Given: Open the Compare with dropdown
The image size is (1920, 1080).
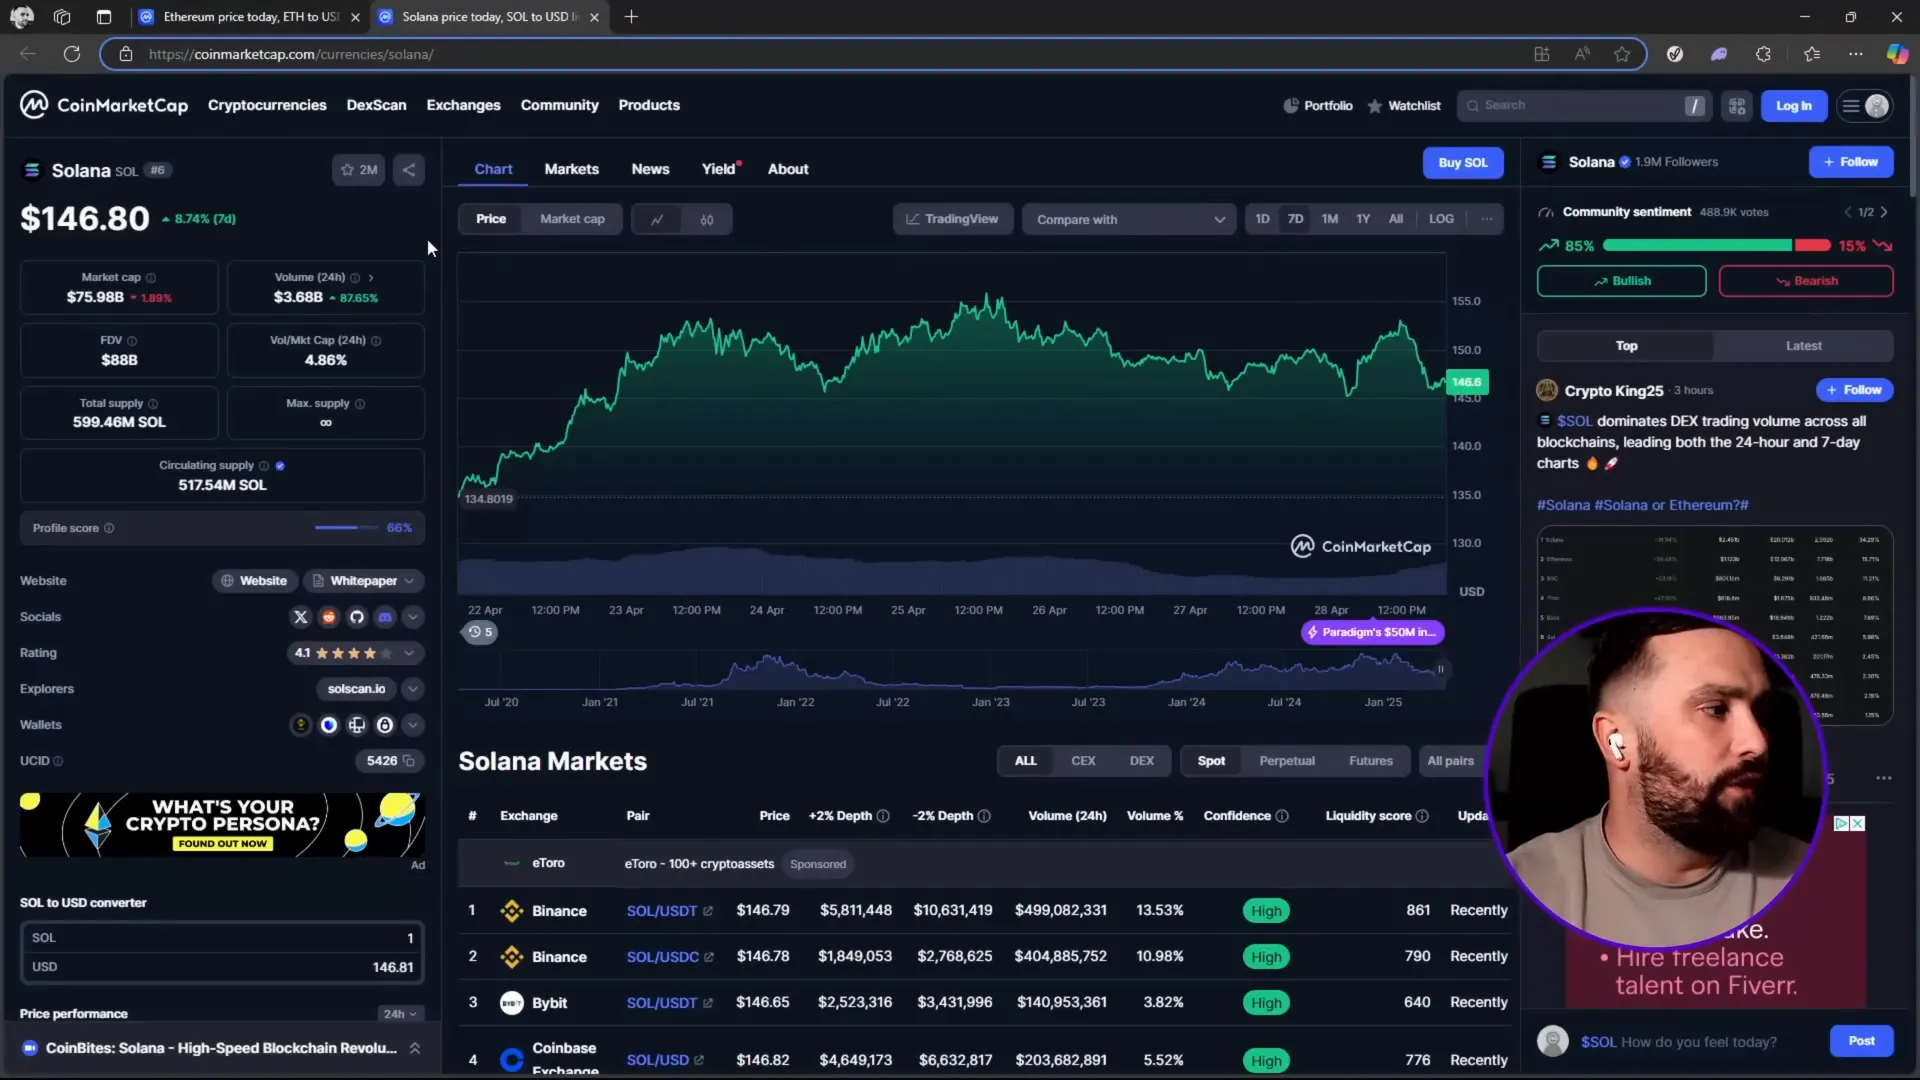Looking at the screenshot, I should tap(1129, 220).
